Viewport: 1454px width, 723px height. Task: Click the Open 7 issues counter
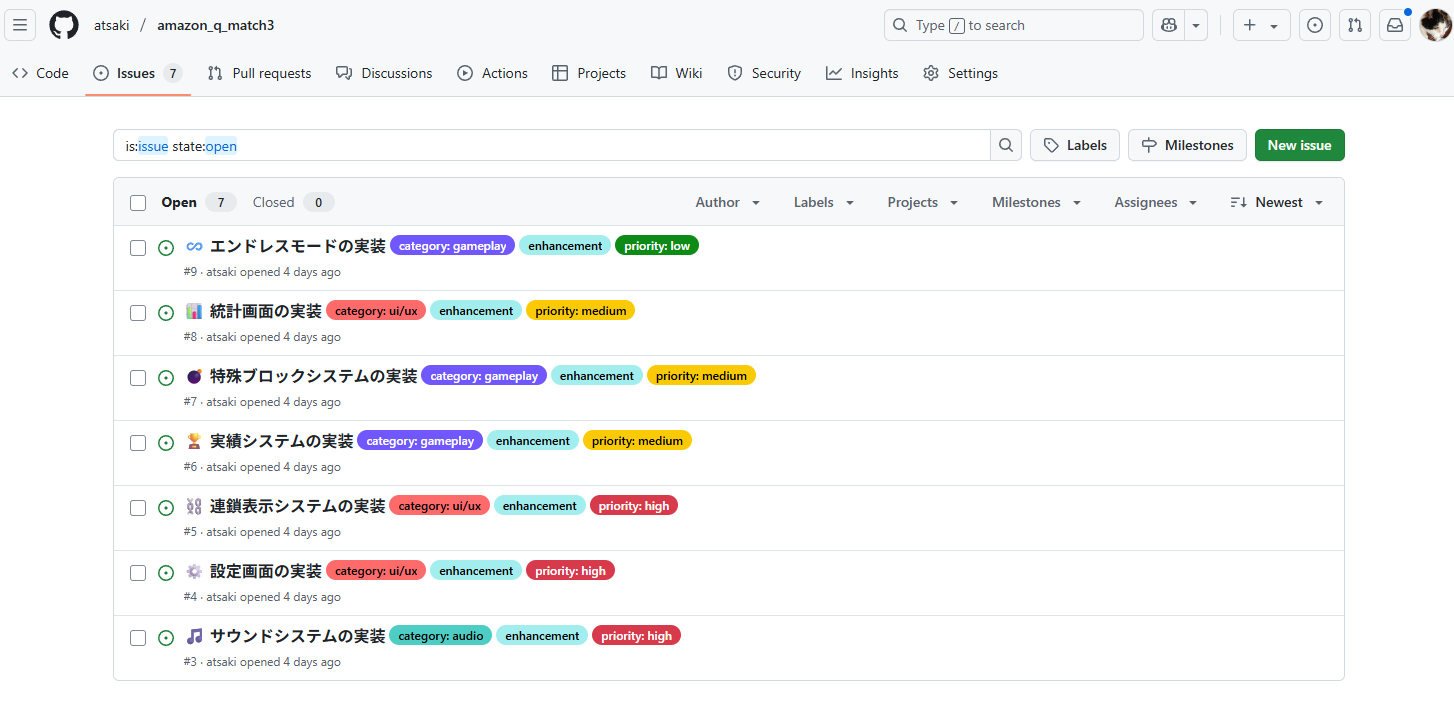click(198, 202)
